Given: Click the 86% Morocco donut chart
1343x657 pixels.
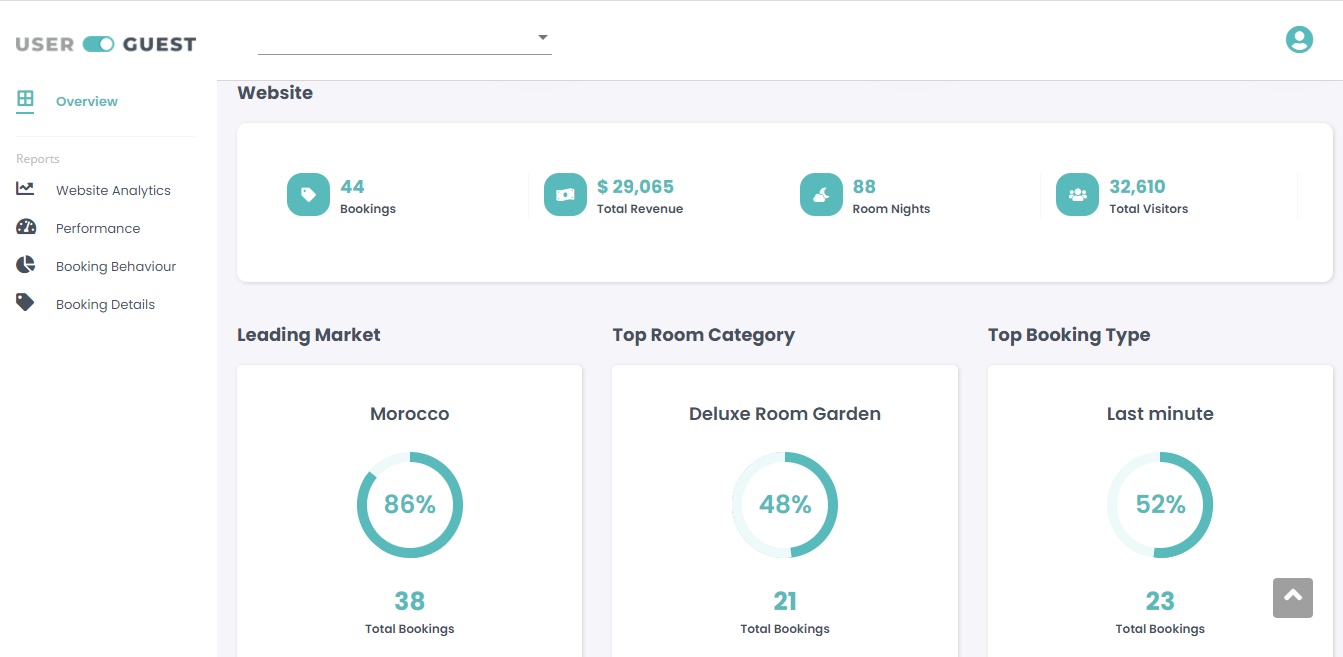Looking at the screenshot, I should pyautogui.click(x=409, y=505).
